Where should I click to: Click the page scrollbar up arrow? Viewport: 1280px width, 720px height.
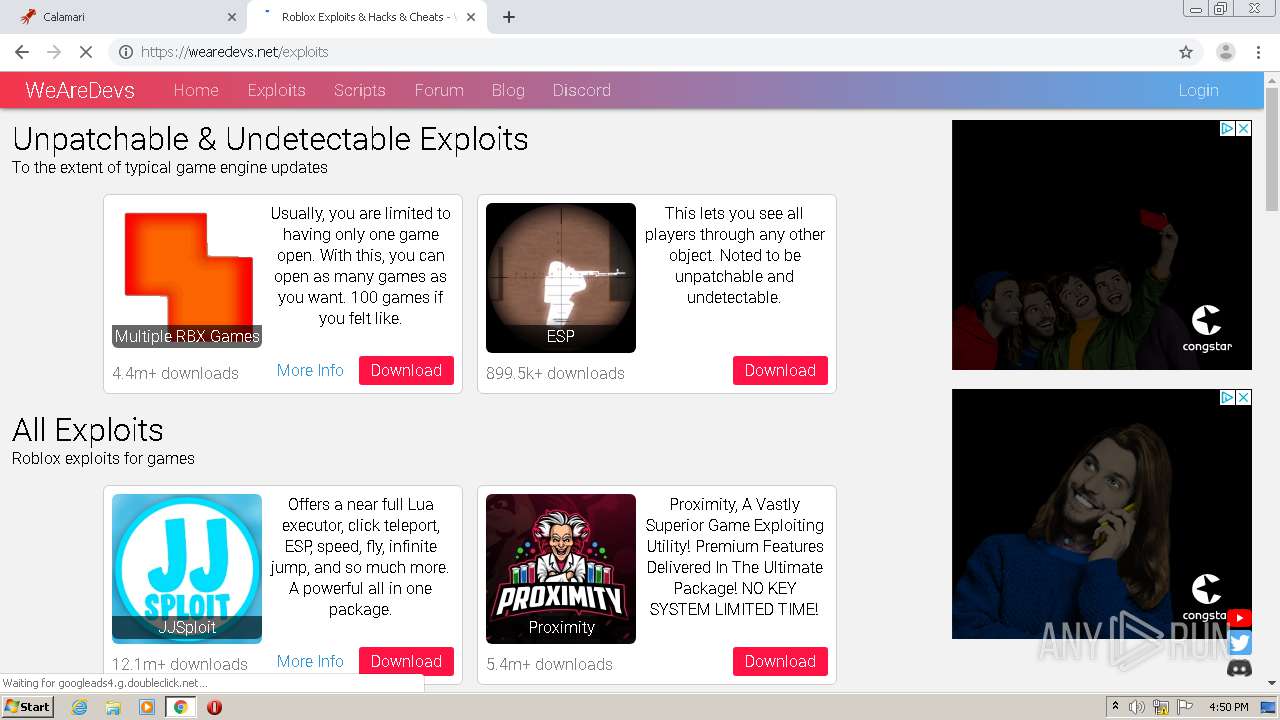(x=1272, y=79)
